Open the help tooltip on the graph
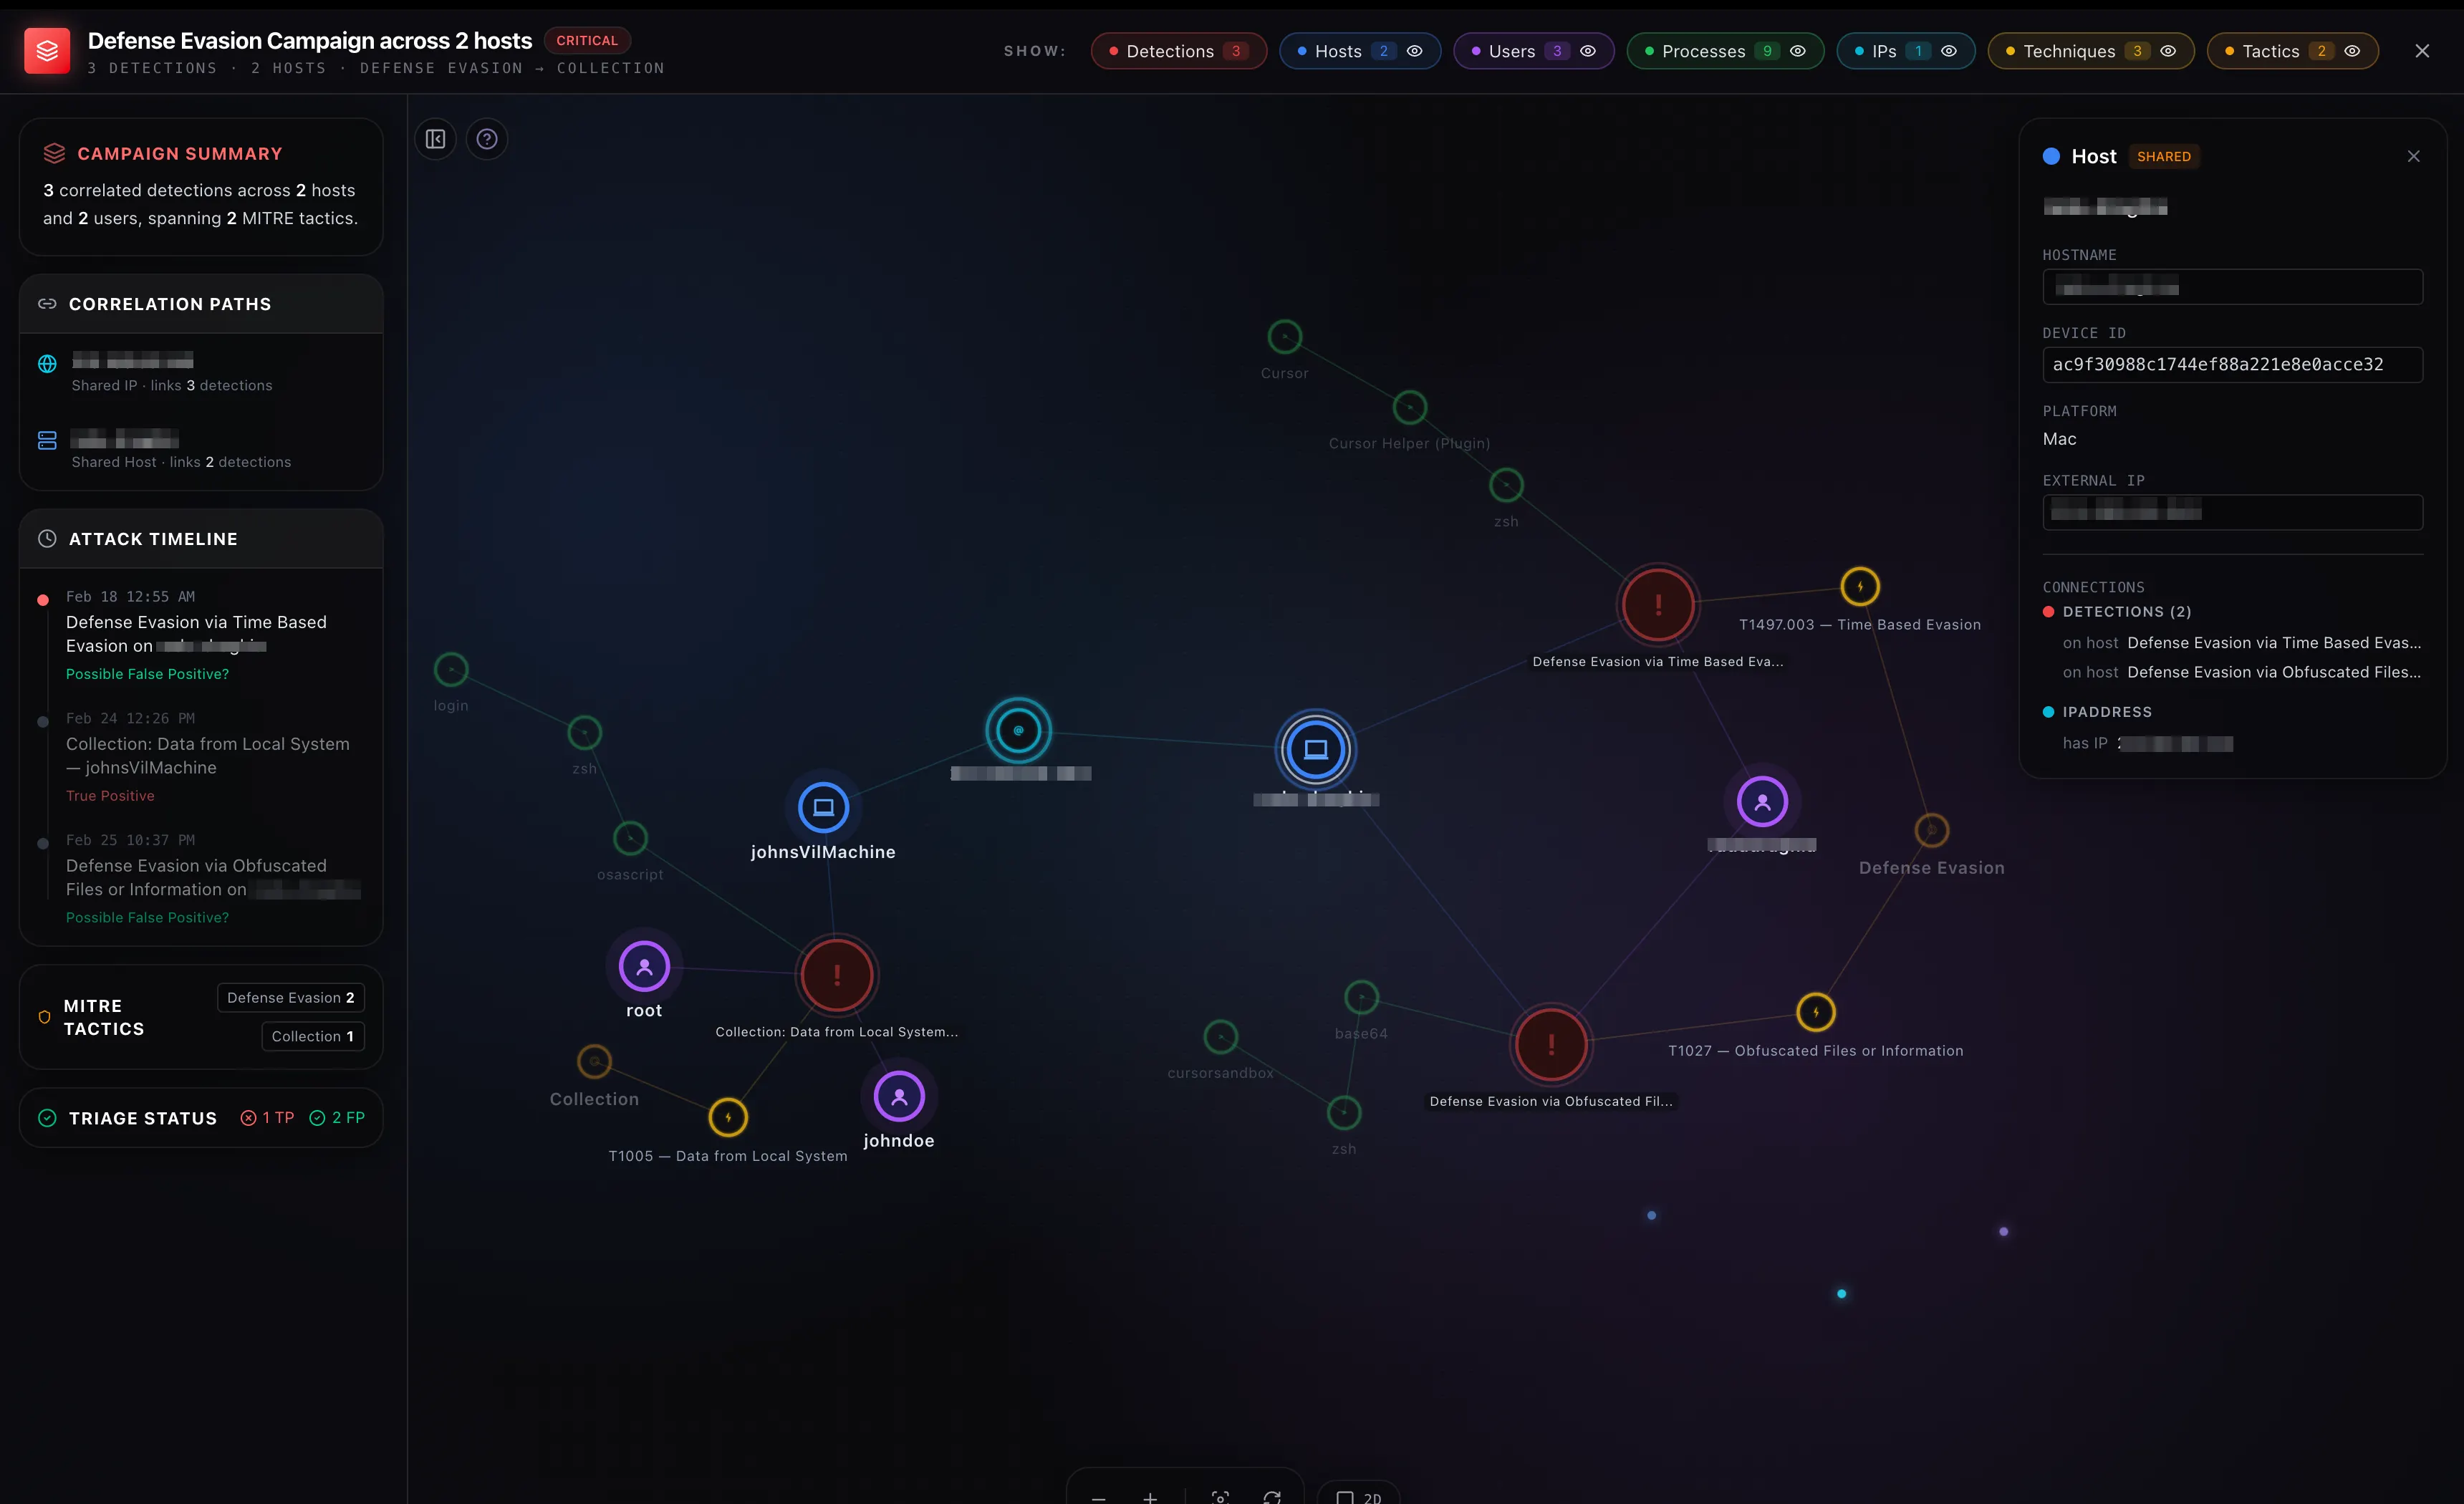Viewport: 2464px width, 1504px height. (x=487, y=139)
